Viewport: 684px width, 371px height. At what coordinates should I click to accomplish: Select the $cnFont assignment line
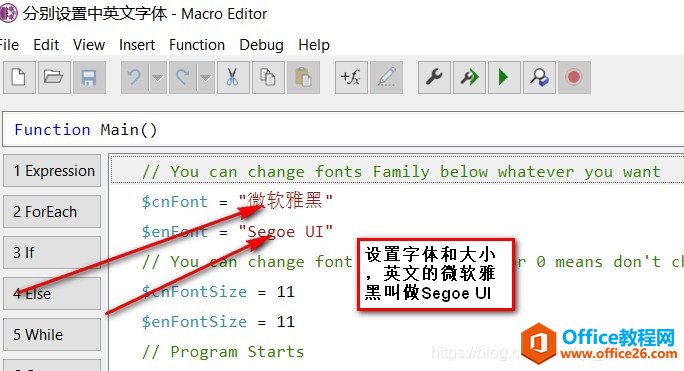[237, 201]
